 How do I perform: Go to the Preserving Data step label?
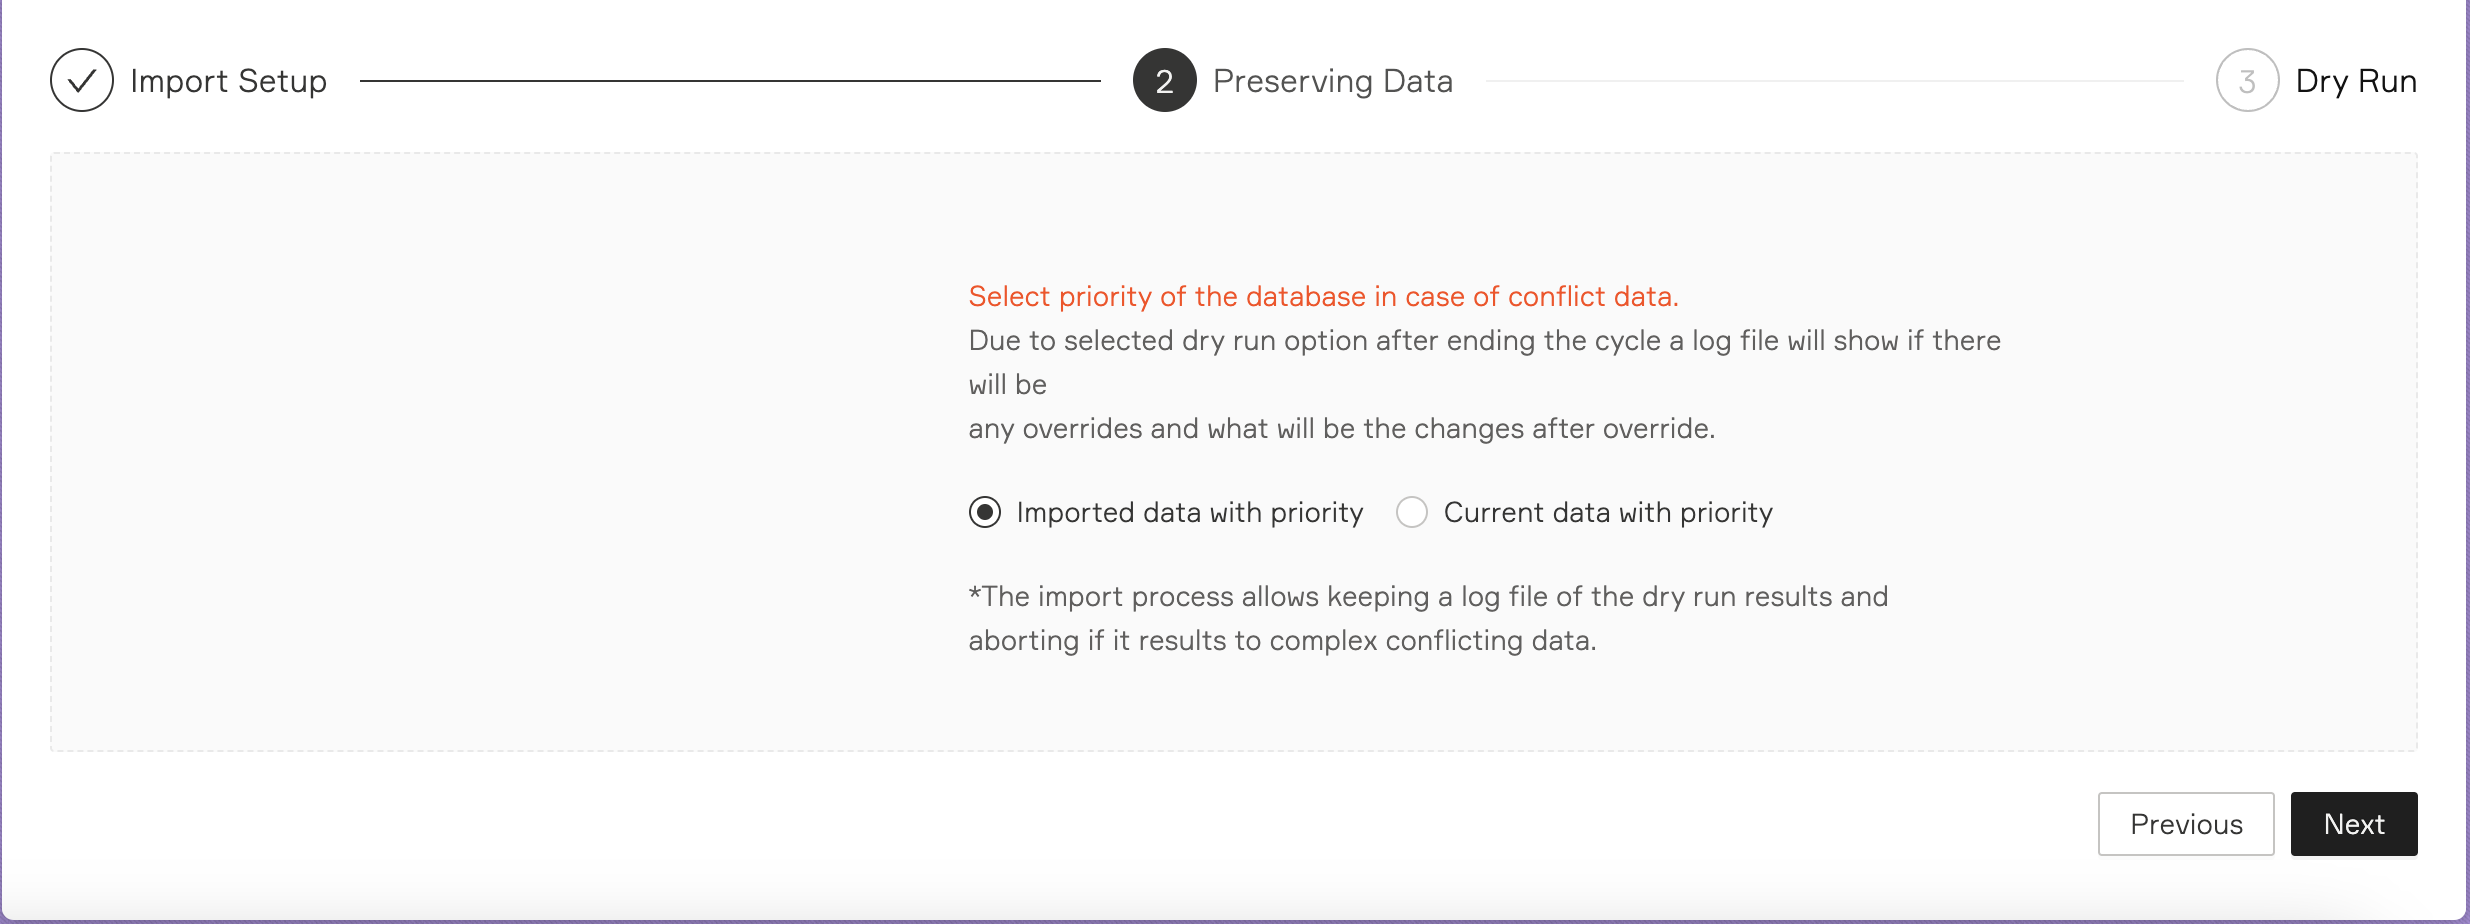pos(1333,81)
